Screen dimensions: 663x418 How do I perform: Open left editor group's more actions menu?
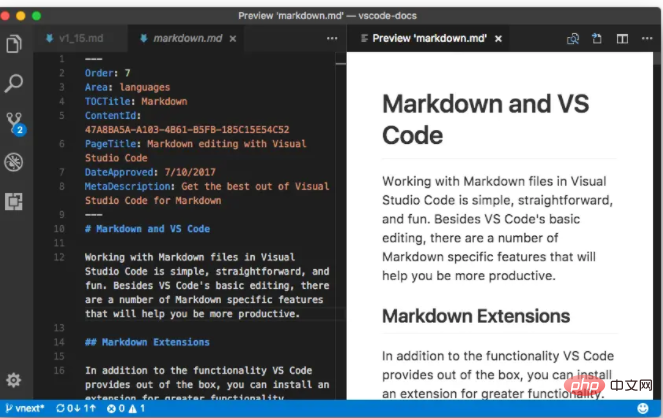332,39
